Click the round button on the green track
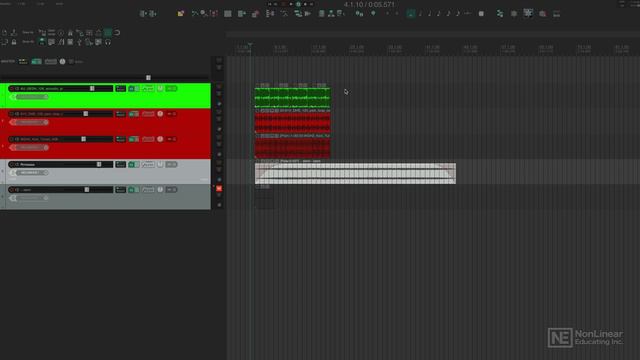The image size is (640, 360). pos(160,89)
